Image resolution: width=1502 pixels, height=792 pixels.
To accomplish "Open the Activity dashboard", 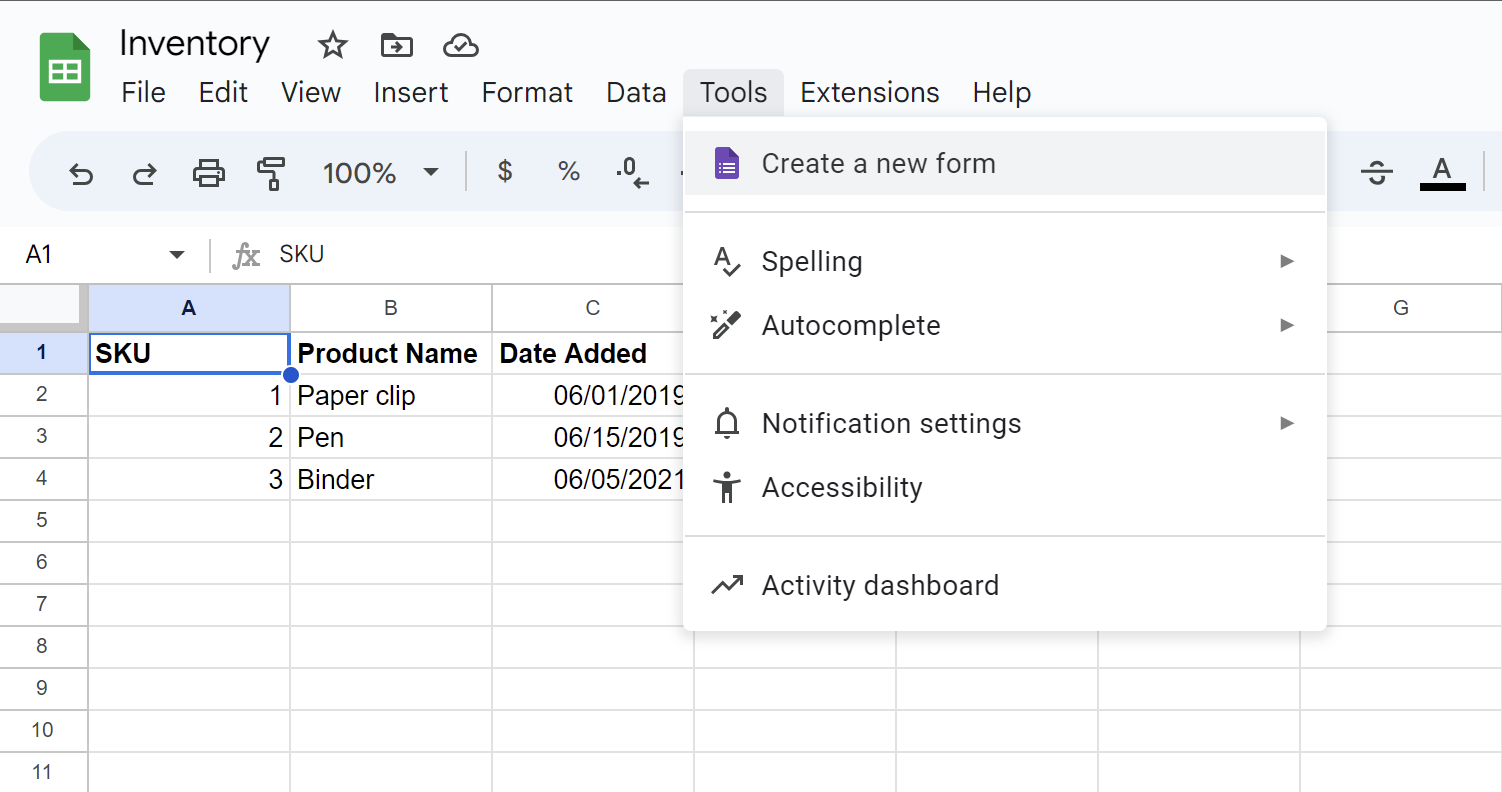I will 1005,585.
